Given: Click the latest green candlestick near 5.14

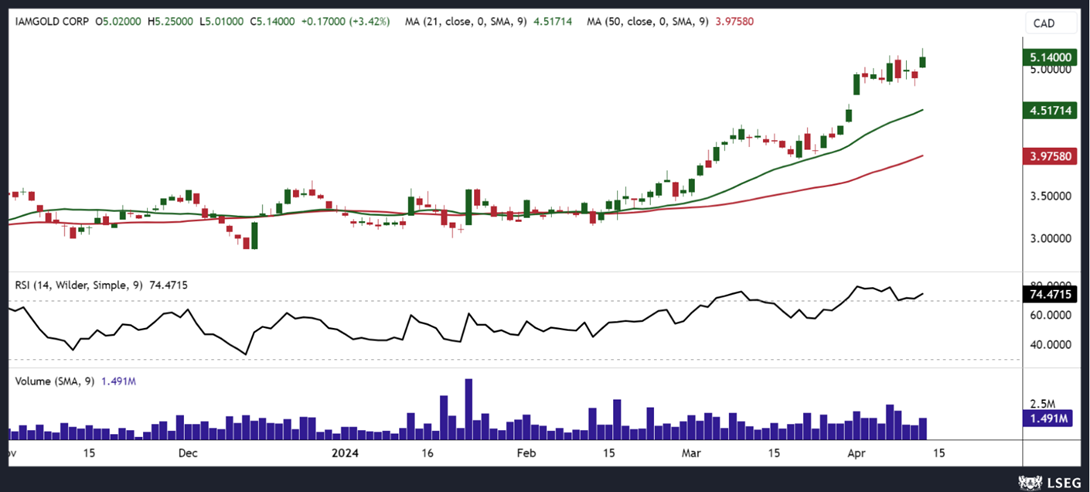Looking at the screenshot, I should click(x=923, y=58).
